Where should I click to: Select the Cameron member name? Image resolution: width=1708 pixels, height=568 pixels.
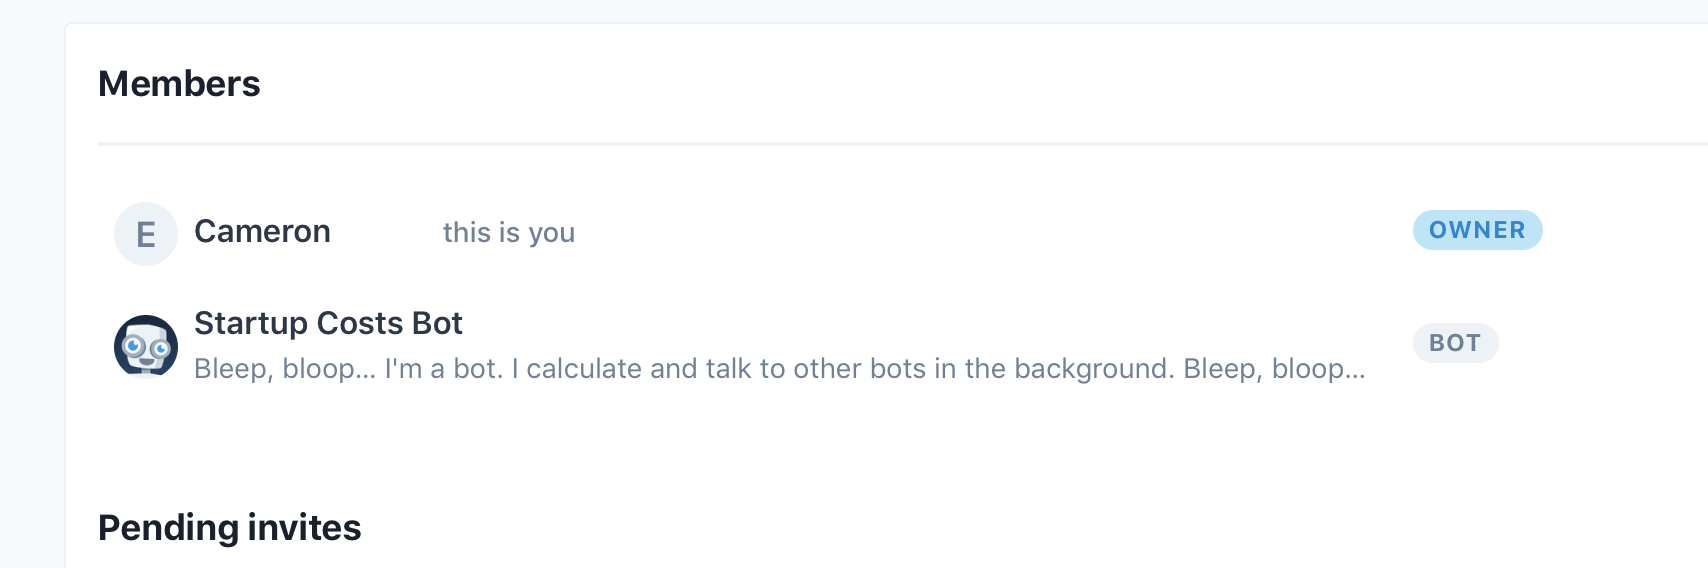(262, 231)
